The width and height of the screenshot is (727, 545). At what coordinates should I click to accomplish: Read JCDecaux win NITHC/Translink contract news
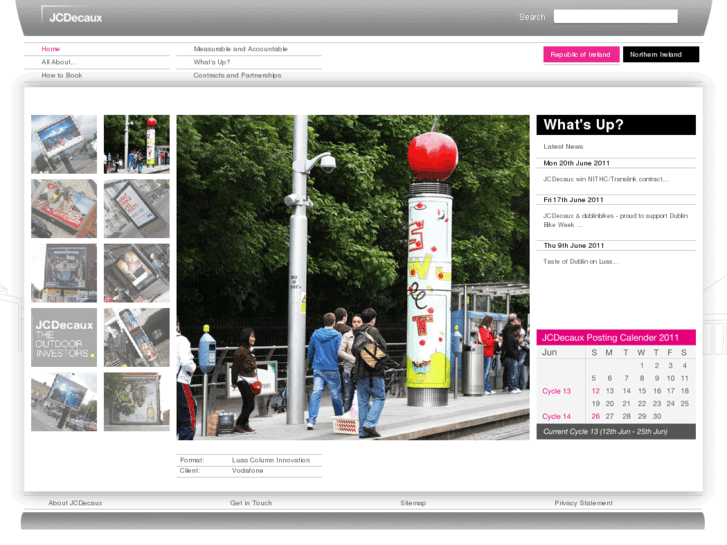(x=606, y=179)
